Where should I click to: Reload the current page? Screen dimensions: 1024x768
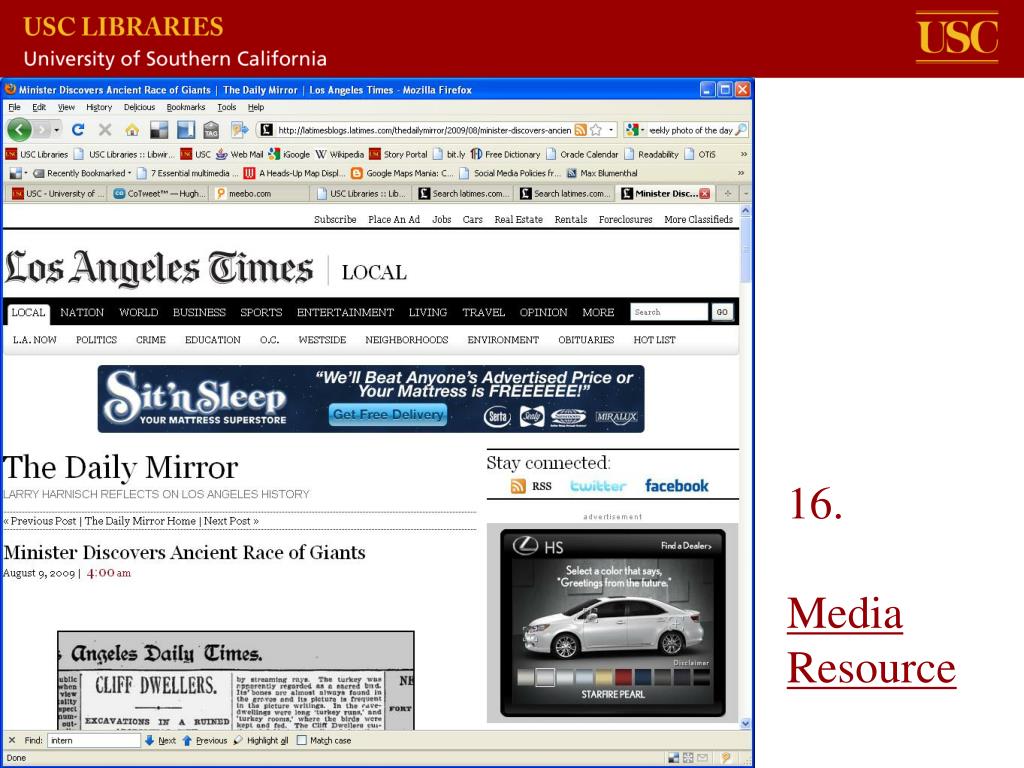click(78, 130)
